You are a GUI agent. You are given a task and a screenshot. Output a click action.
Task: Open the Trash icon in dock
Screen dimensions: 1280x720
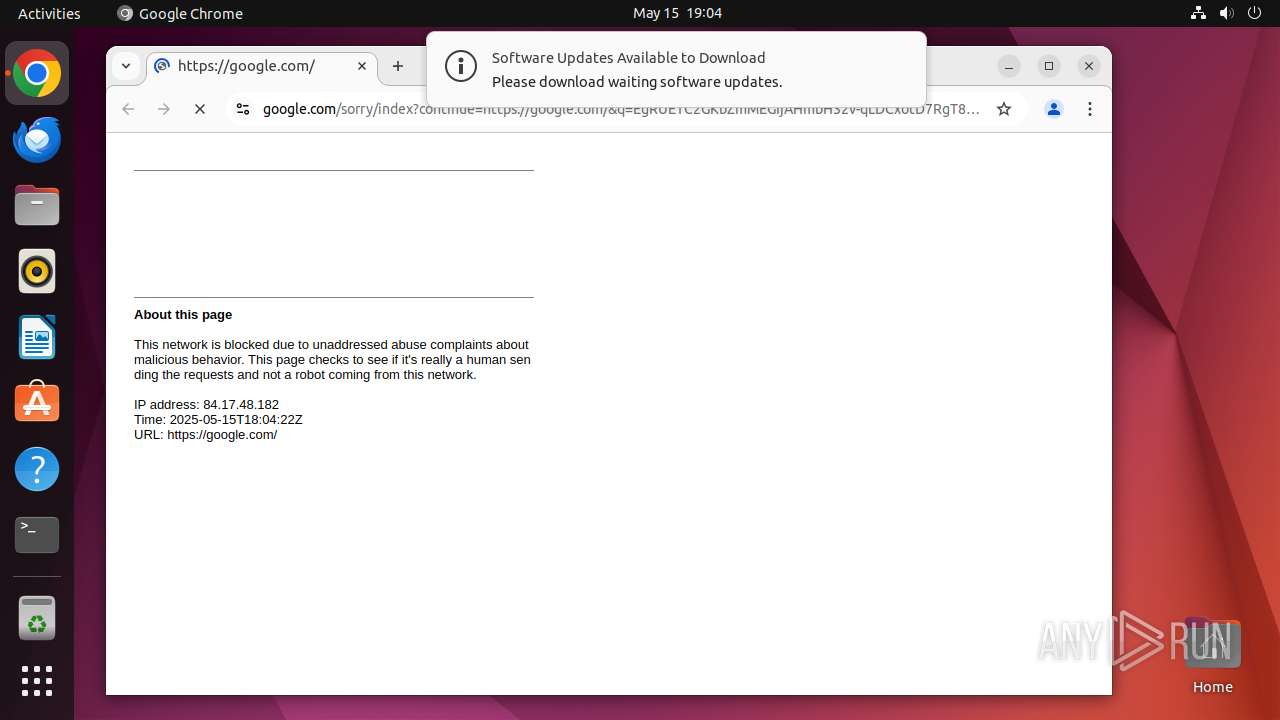[x=37, y=618]
